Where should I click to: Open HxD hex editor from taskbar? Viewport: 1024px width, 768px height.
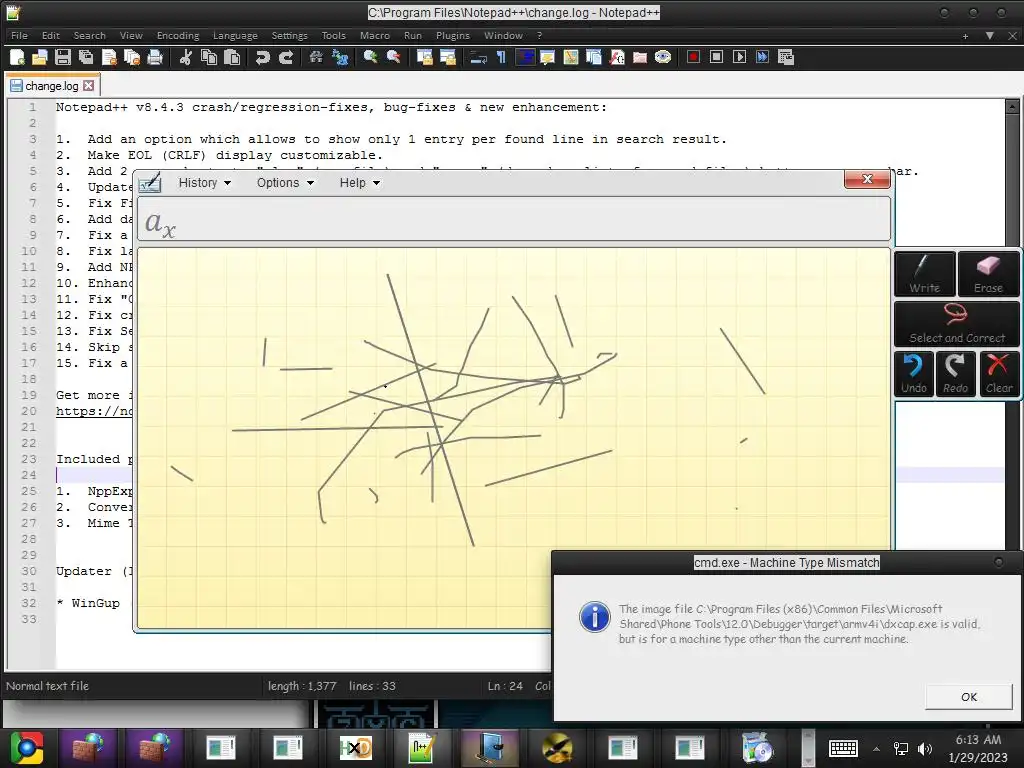point(355,748)
